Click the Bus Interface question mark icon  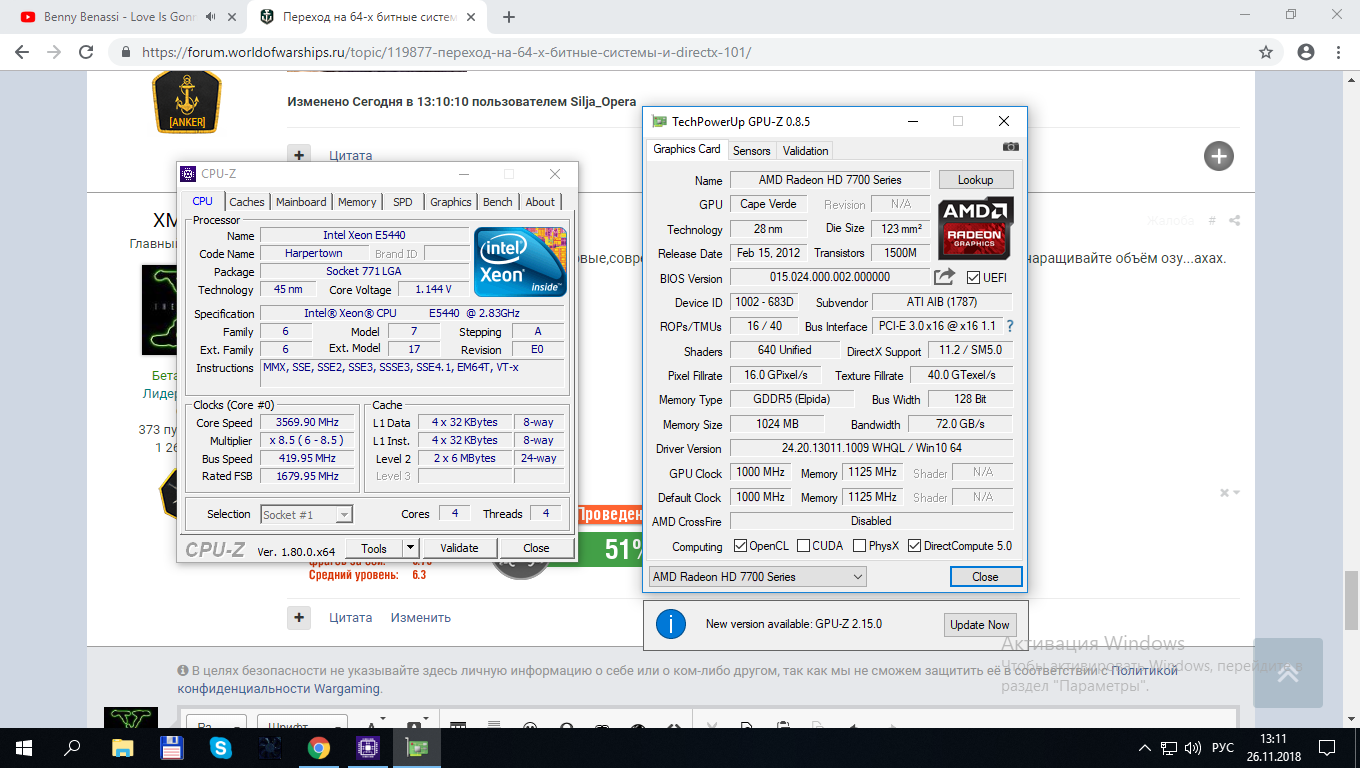click(x=1010, y=326)
